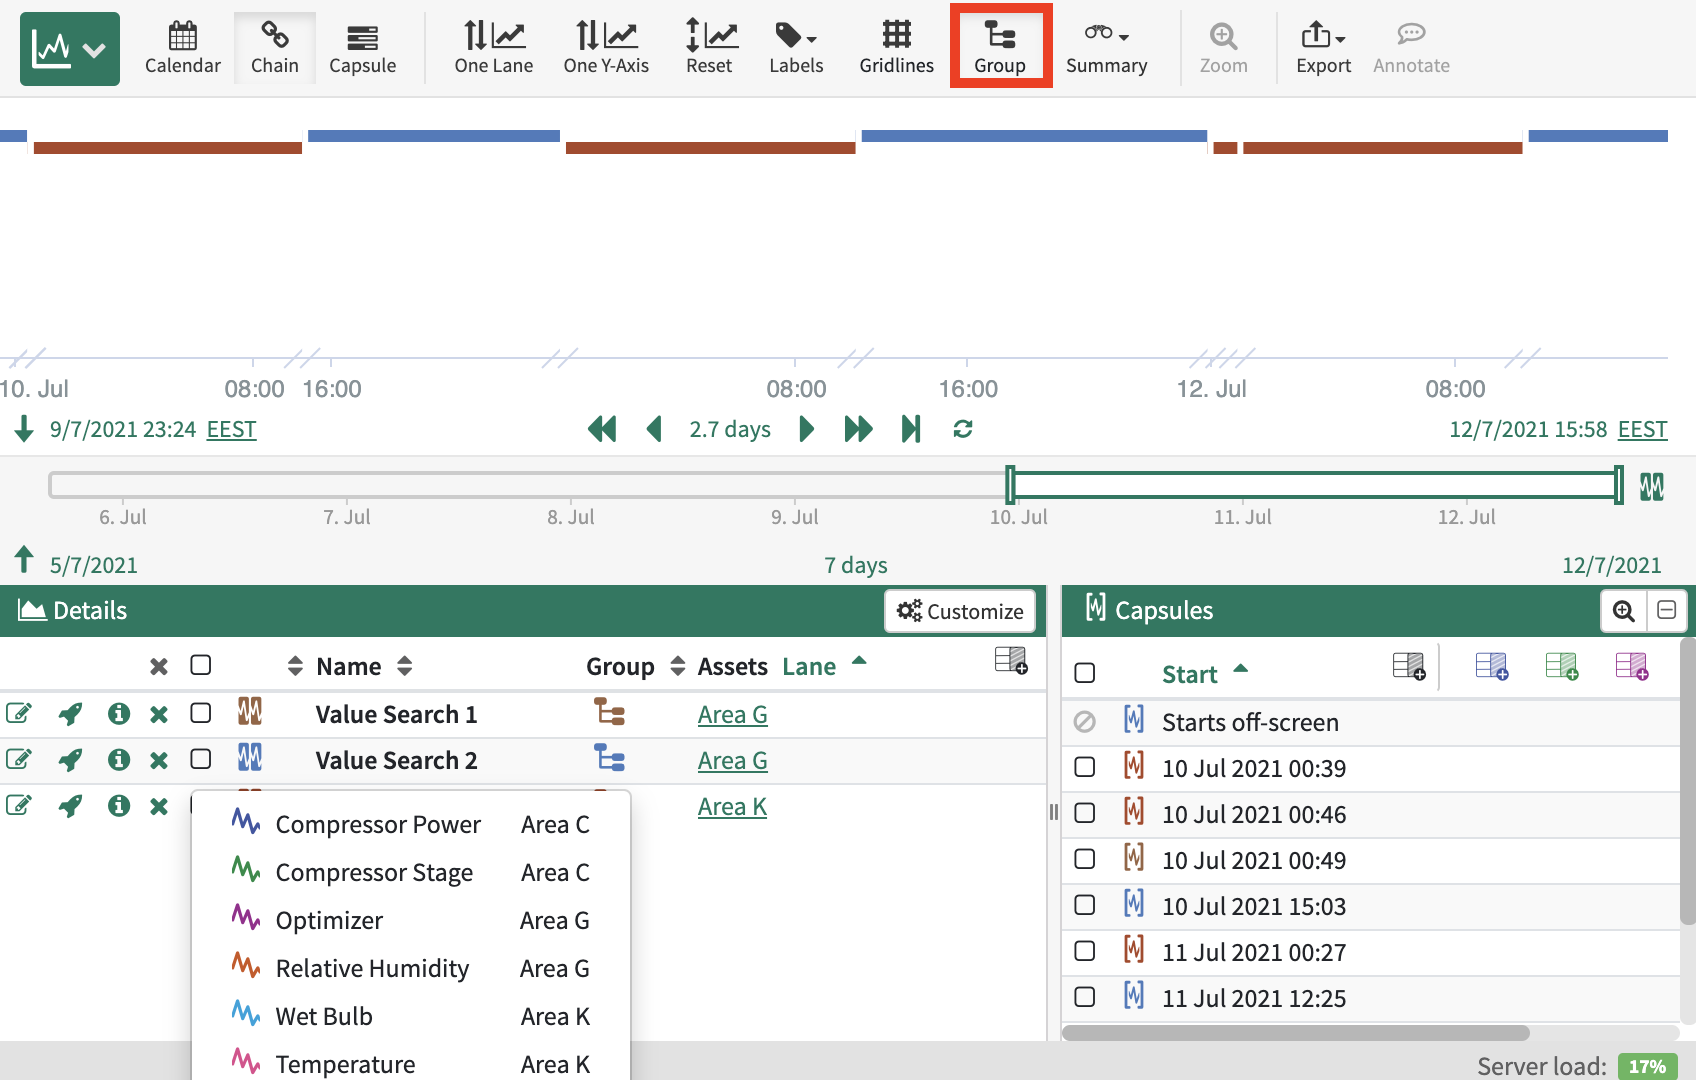This screenshot has height=1080, width=1696.
Task: Expand the Export dropdown menu
Action: [x=1323, y=48]
